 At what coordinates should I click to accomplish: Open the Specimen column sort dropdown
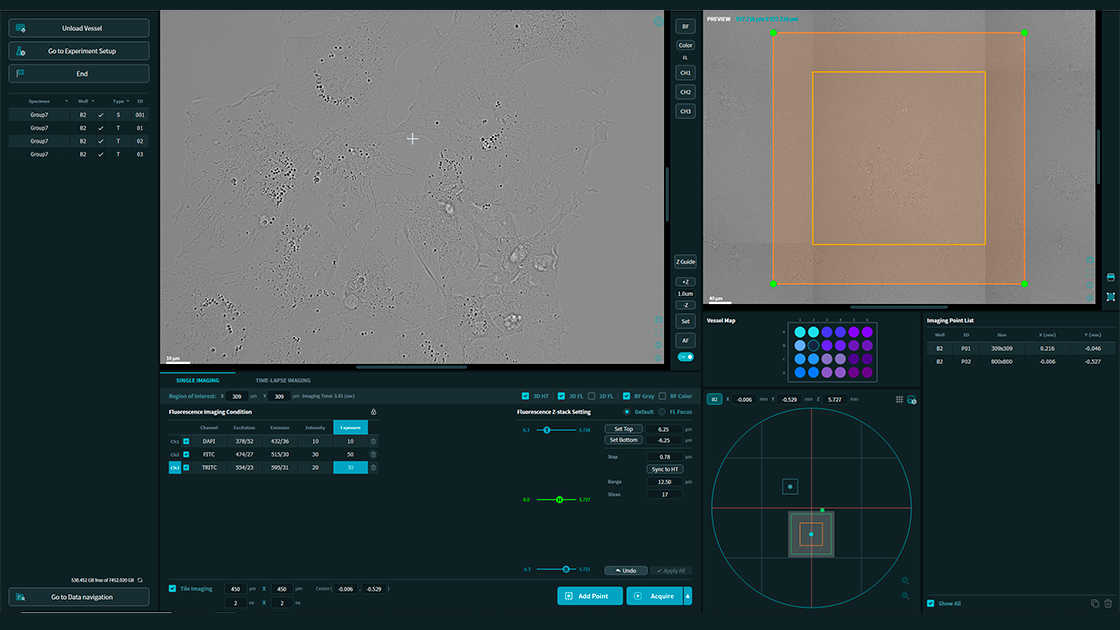click(67, 101)
